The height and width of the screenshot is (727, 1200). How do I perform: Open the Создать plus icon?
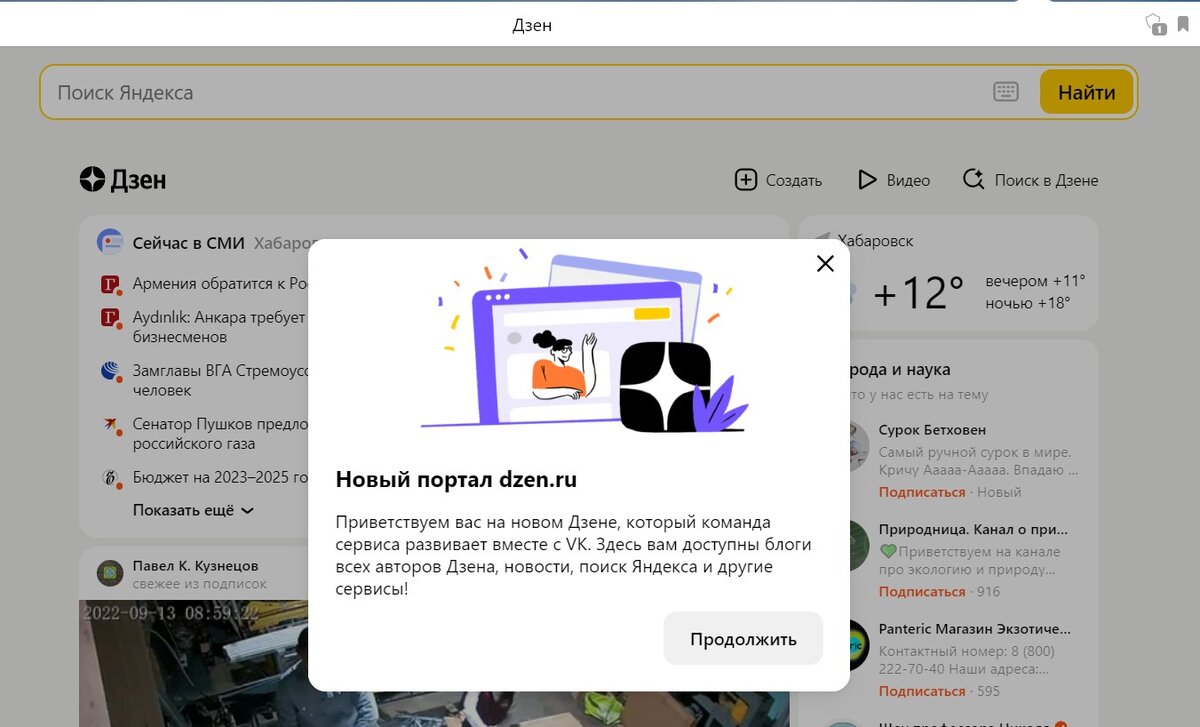tap(746, 180)
